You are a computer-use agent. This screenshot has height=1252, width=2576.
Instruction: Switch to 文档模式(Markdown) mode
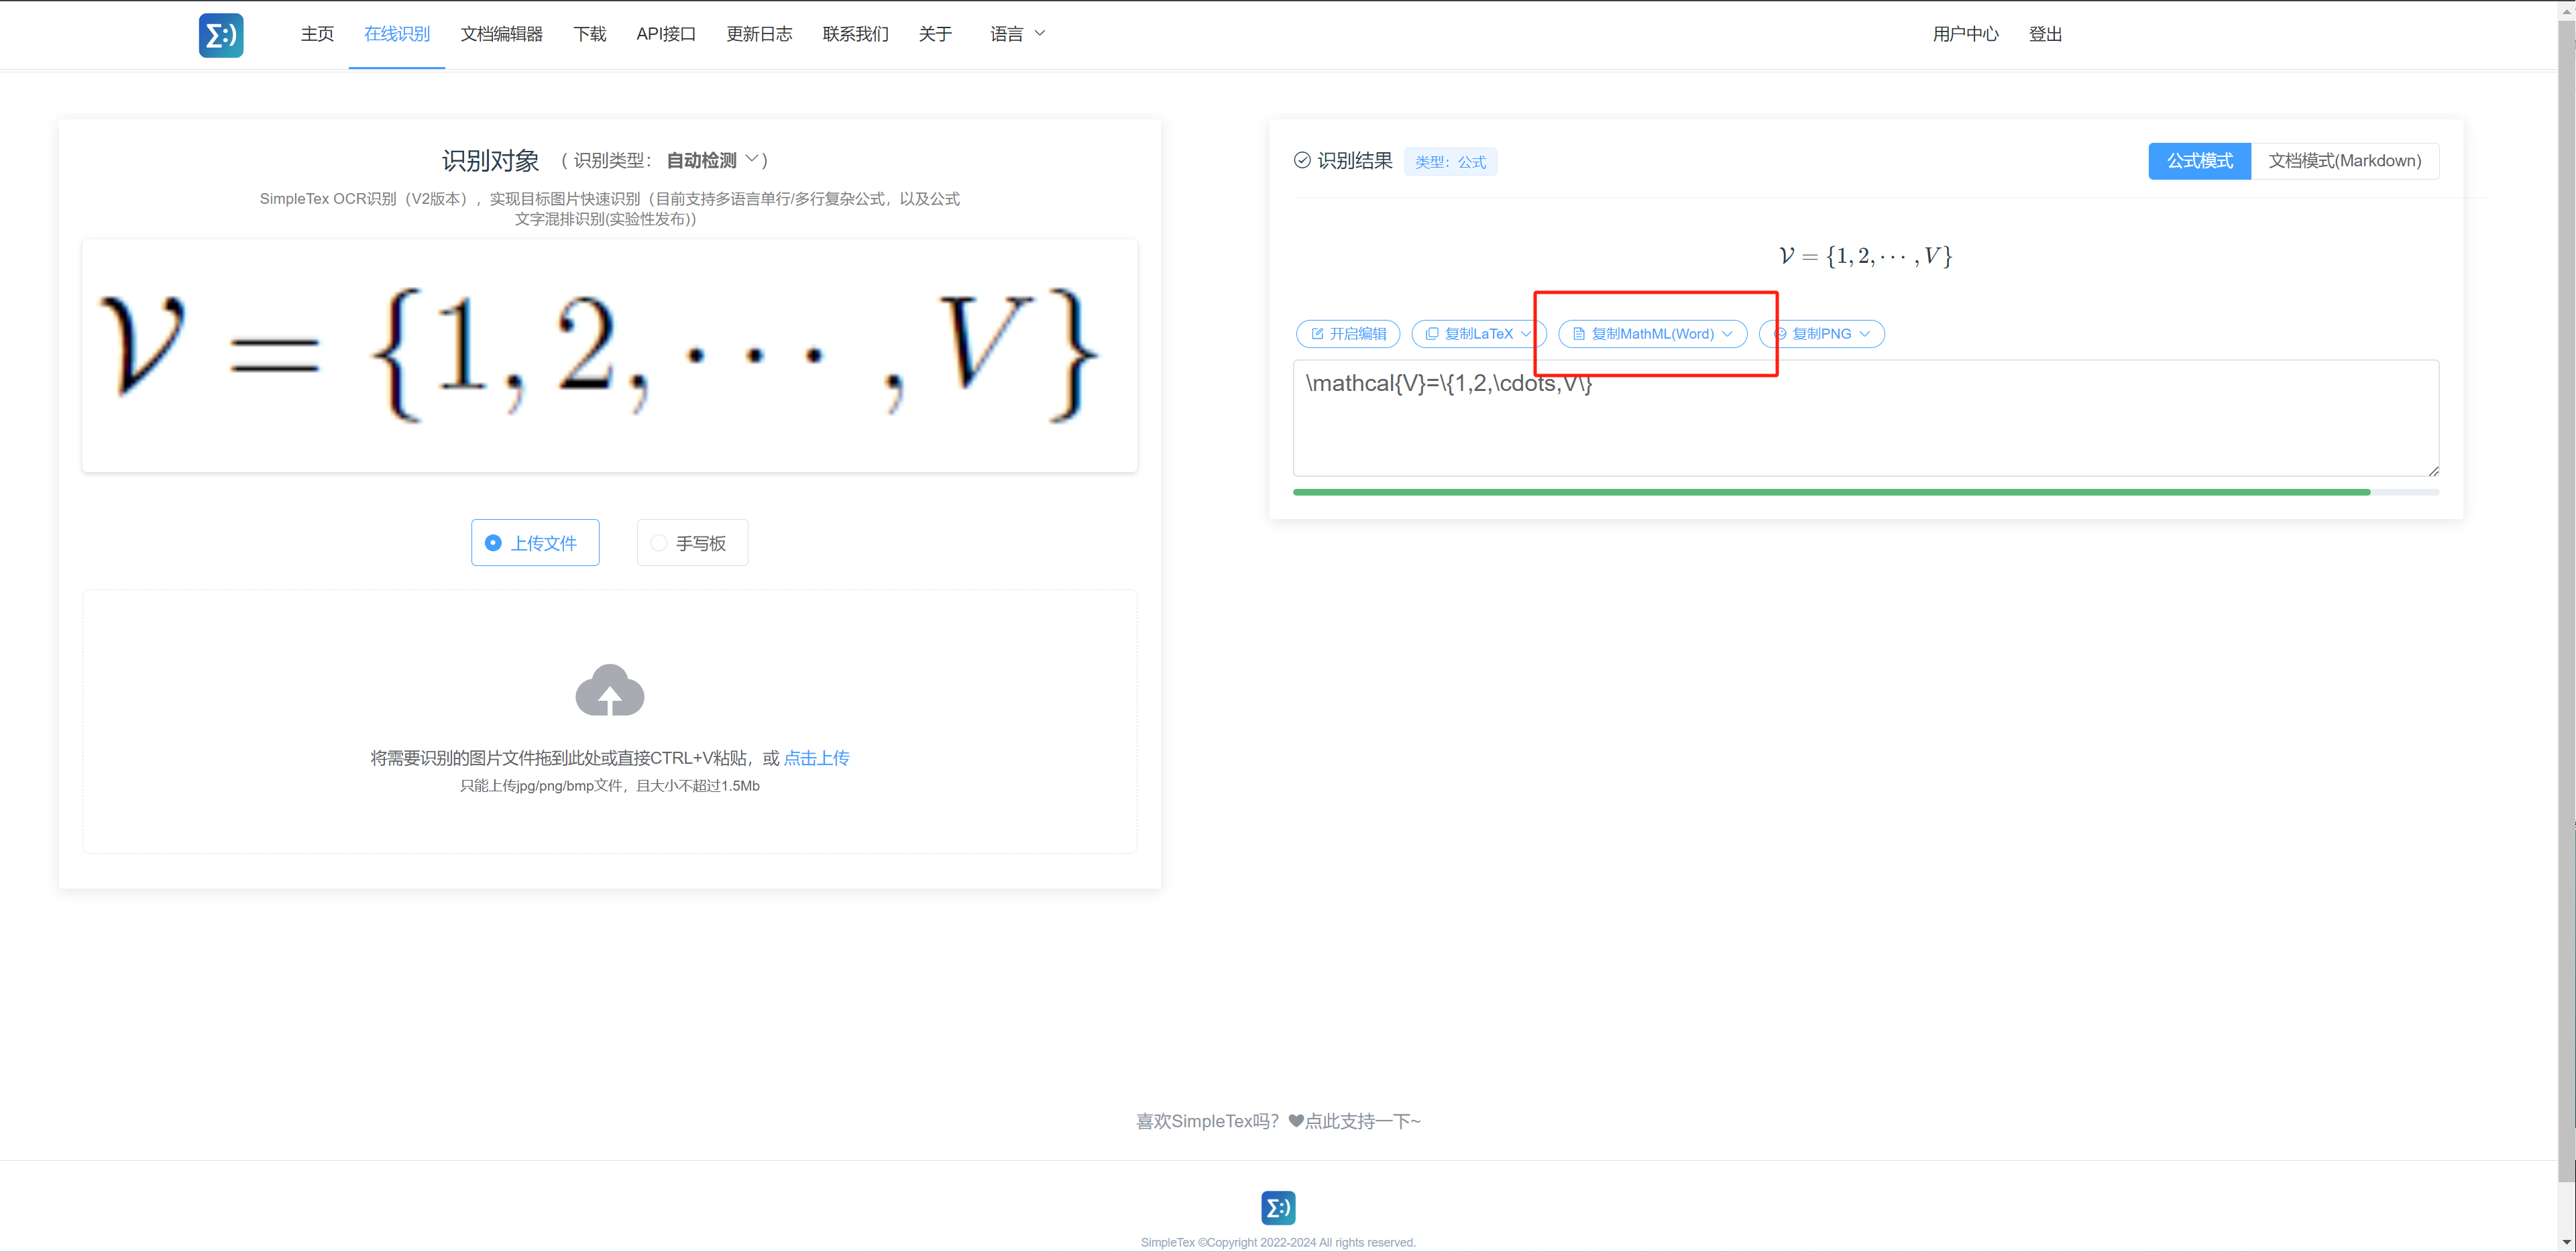click(x=2344, y=161)
